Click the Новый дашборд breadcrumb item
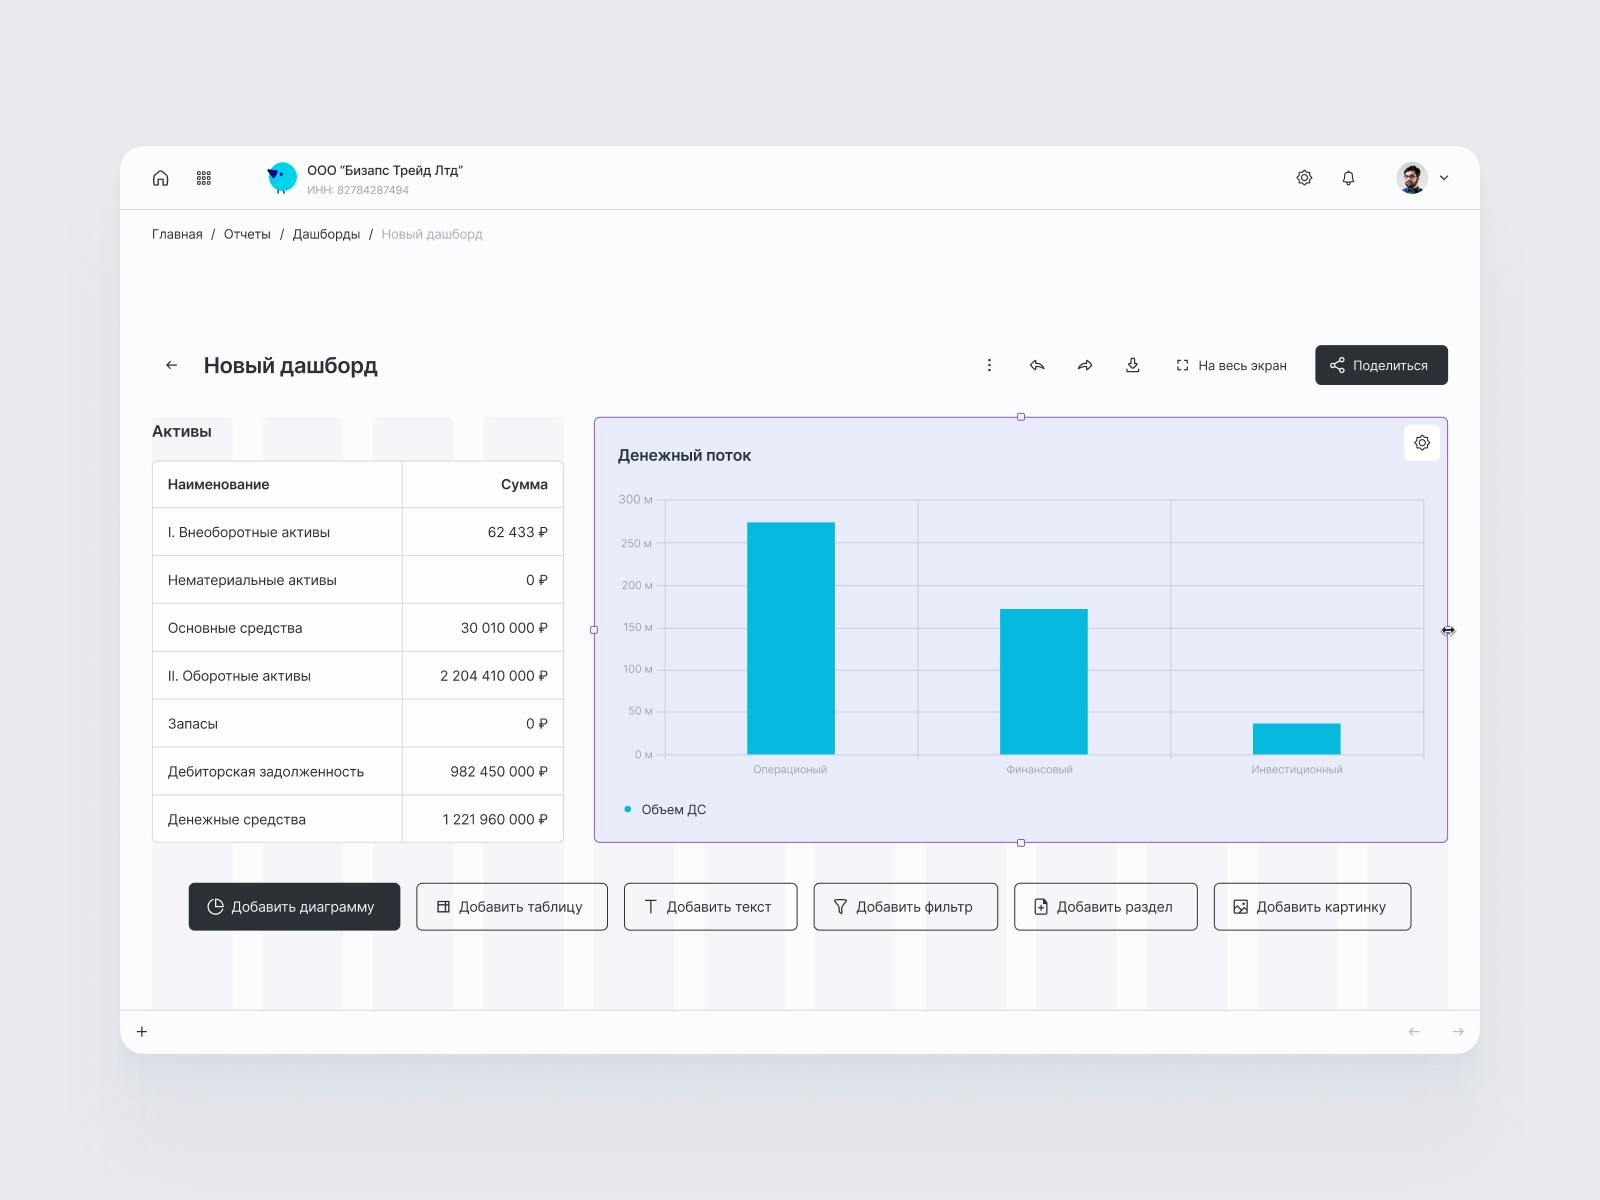 432,234
